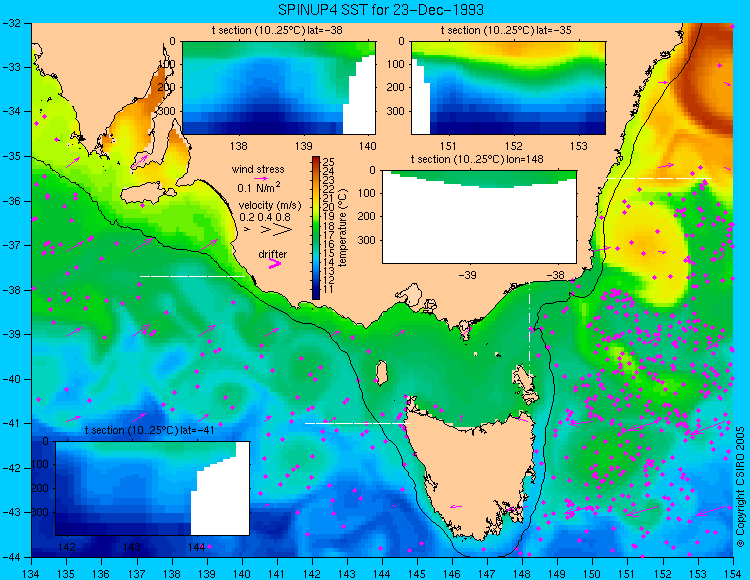
Task: Click latitude tick label -44 on left axis
Action: 11,557
